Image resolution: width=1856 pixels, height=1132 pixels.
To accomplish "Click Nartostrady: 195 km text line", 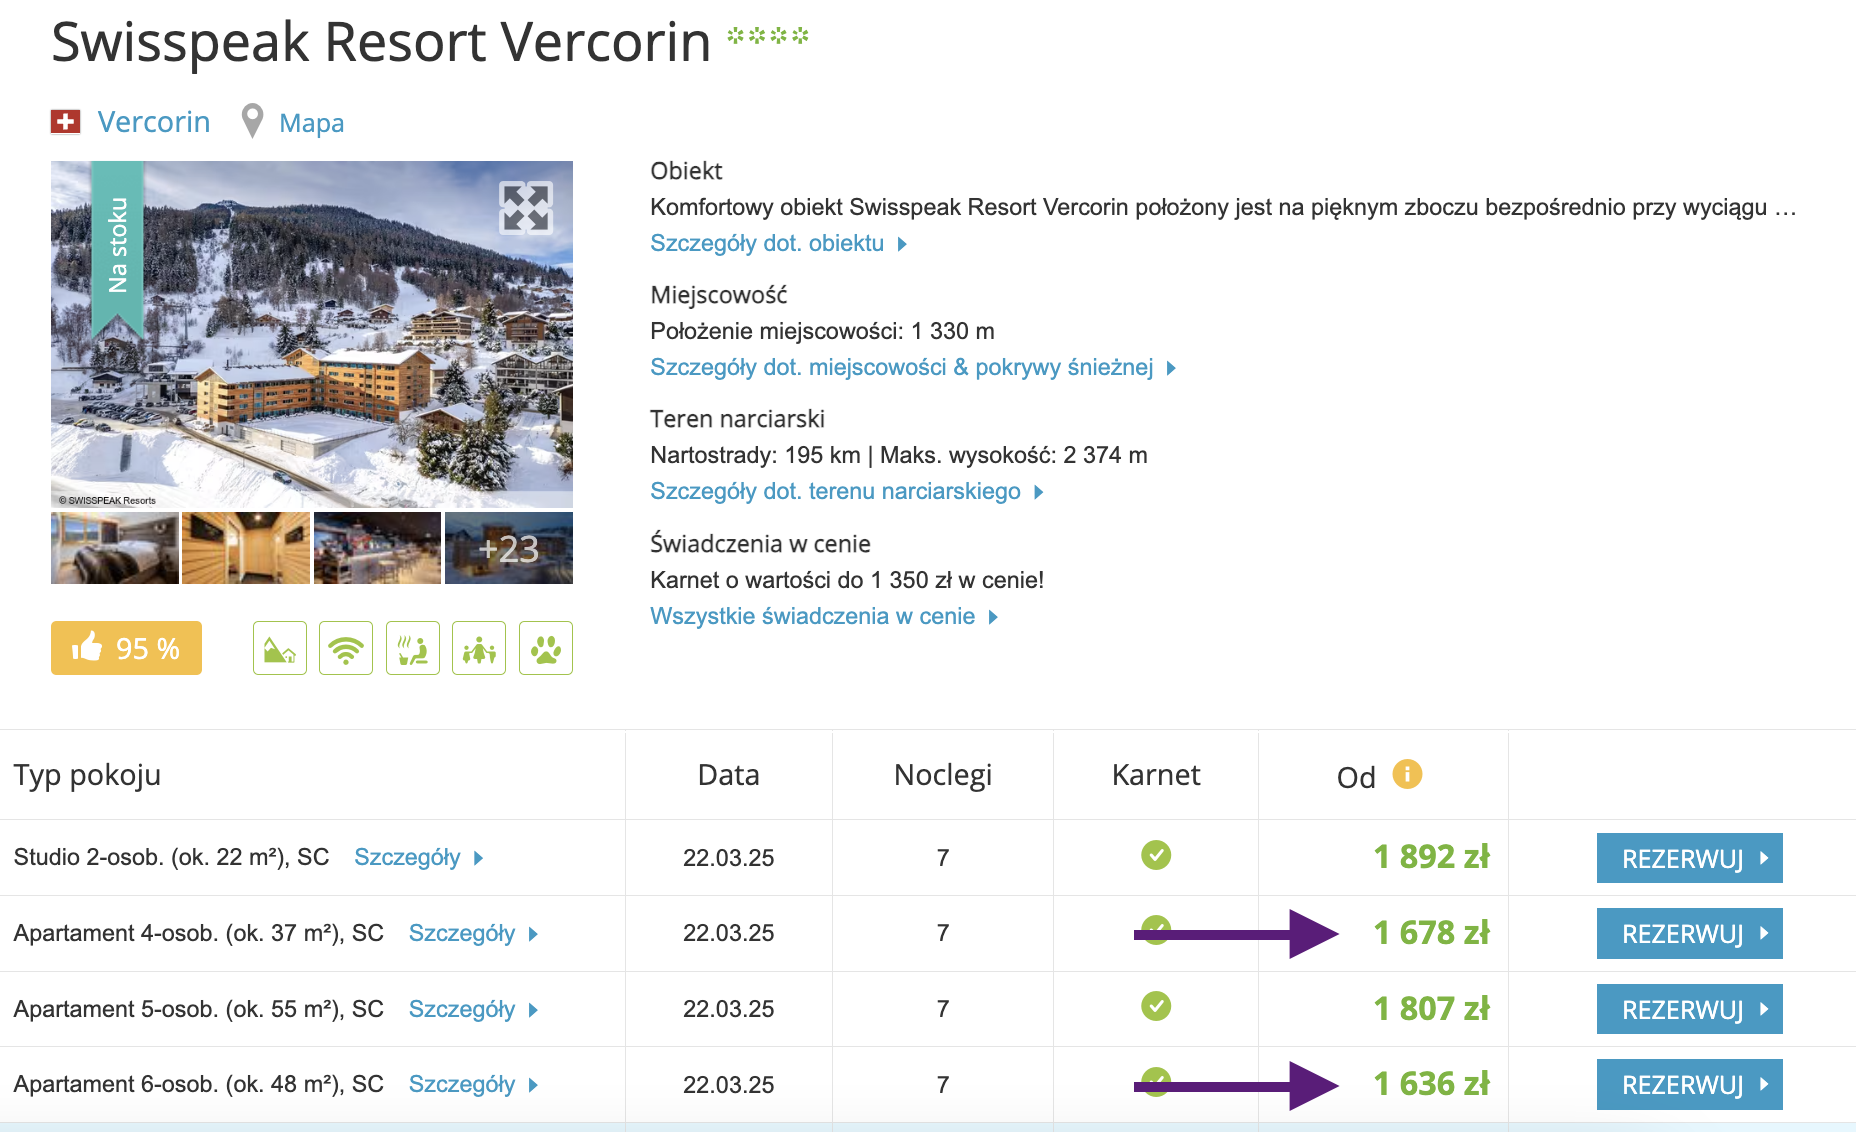I will pyautogui.click(x=899, y=455).
